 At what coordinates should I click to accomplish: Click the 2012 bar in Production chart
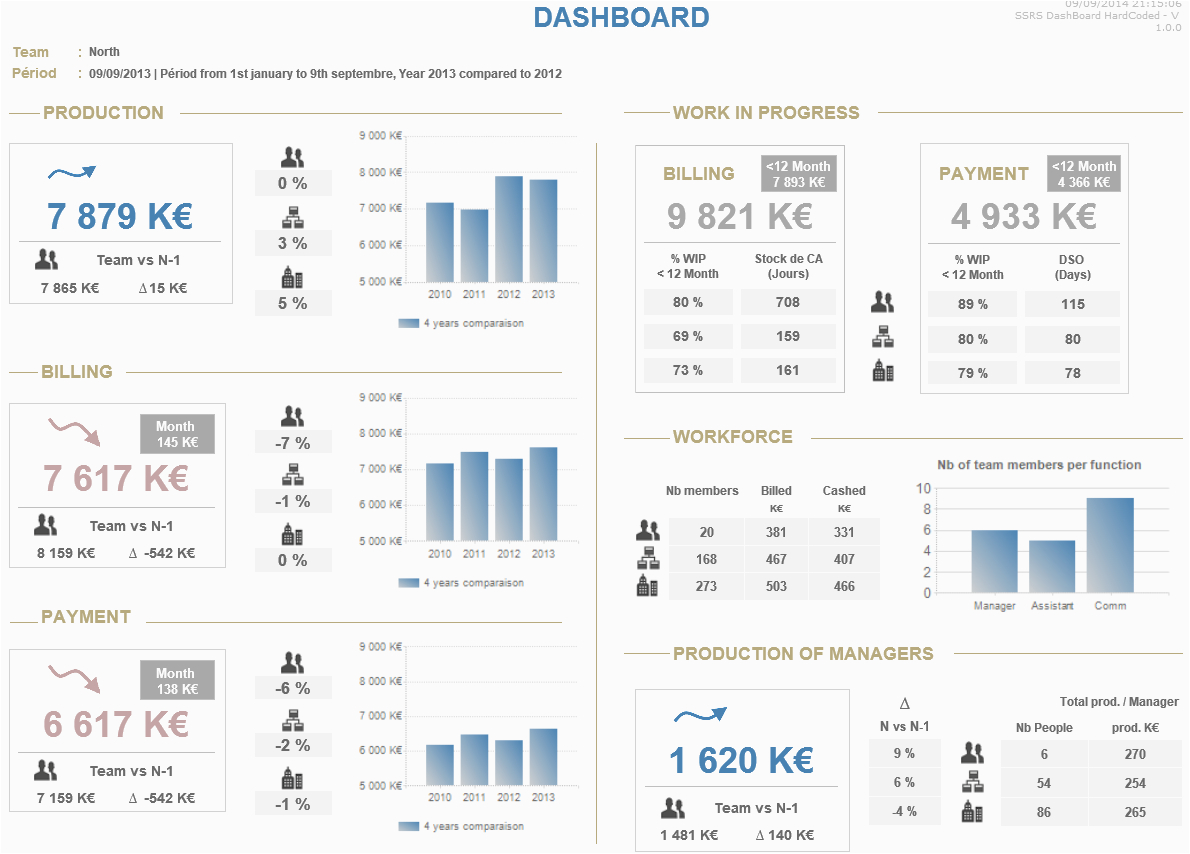pyautogui.click(x=509, y=230)
